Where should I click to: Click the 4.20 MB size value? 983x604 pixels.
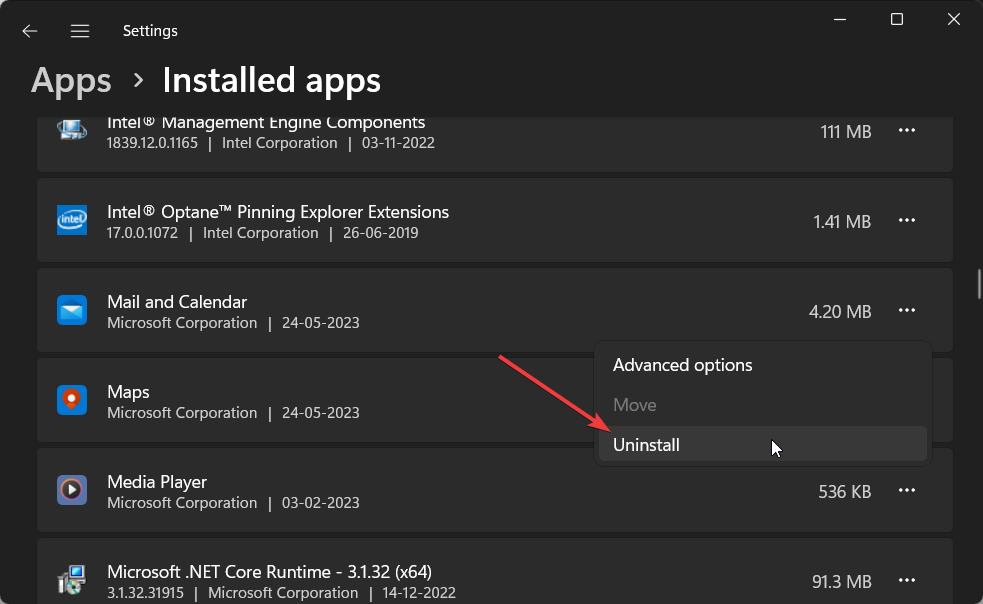(x=840, y=312)
